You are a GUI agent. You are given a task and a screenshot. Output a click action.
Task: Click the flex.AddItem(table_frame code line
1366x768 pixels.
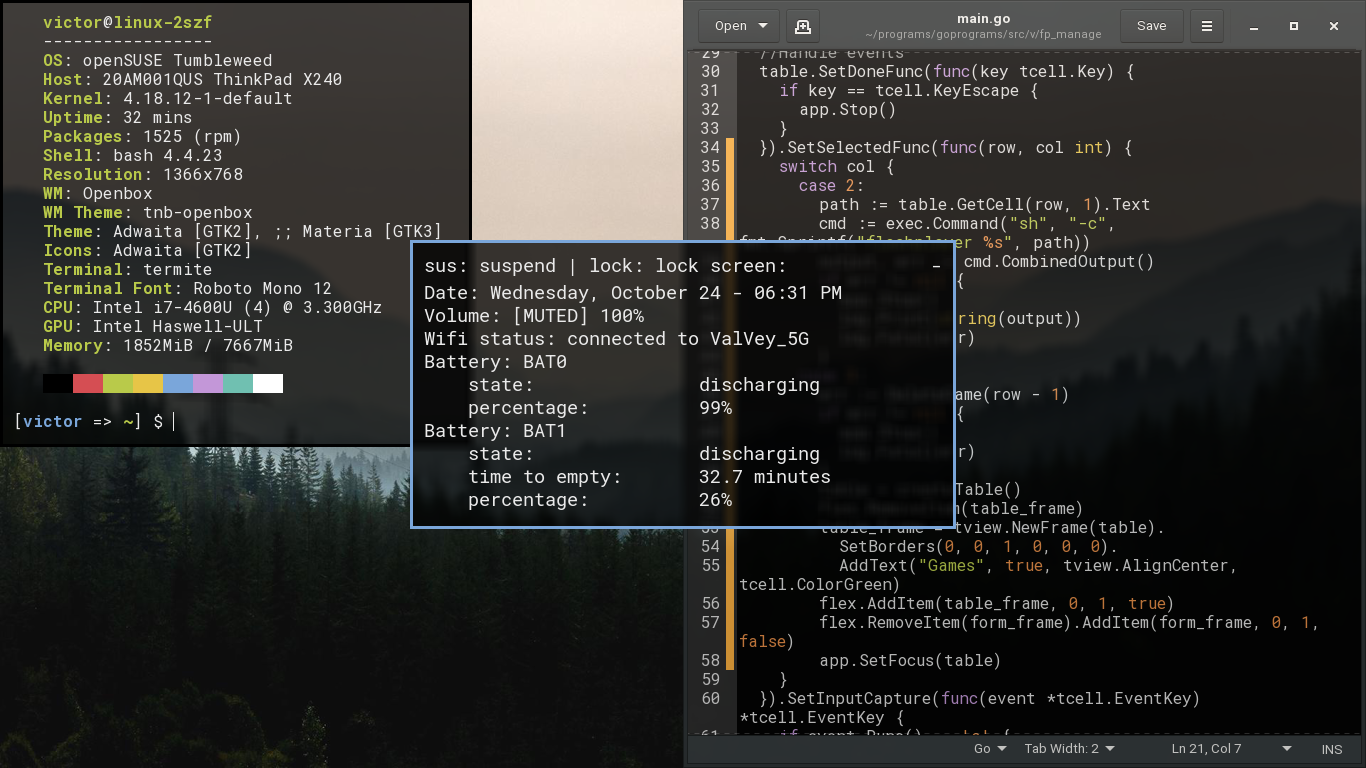click(996, 603)
